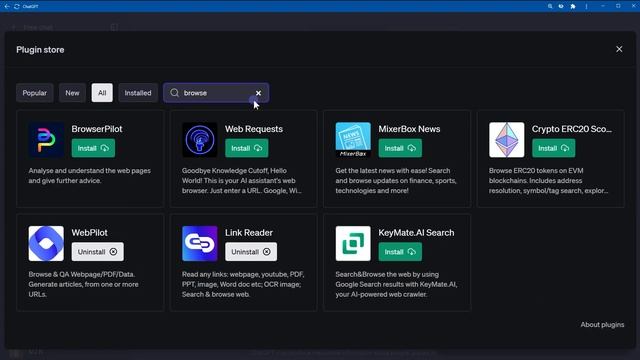Viewport: 640px width, 360px height.
Task: Click the Web Requests title
Action: pos(253,129)
